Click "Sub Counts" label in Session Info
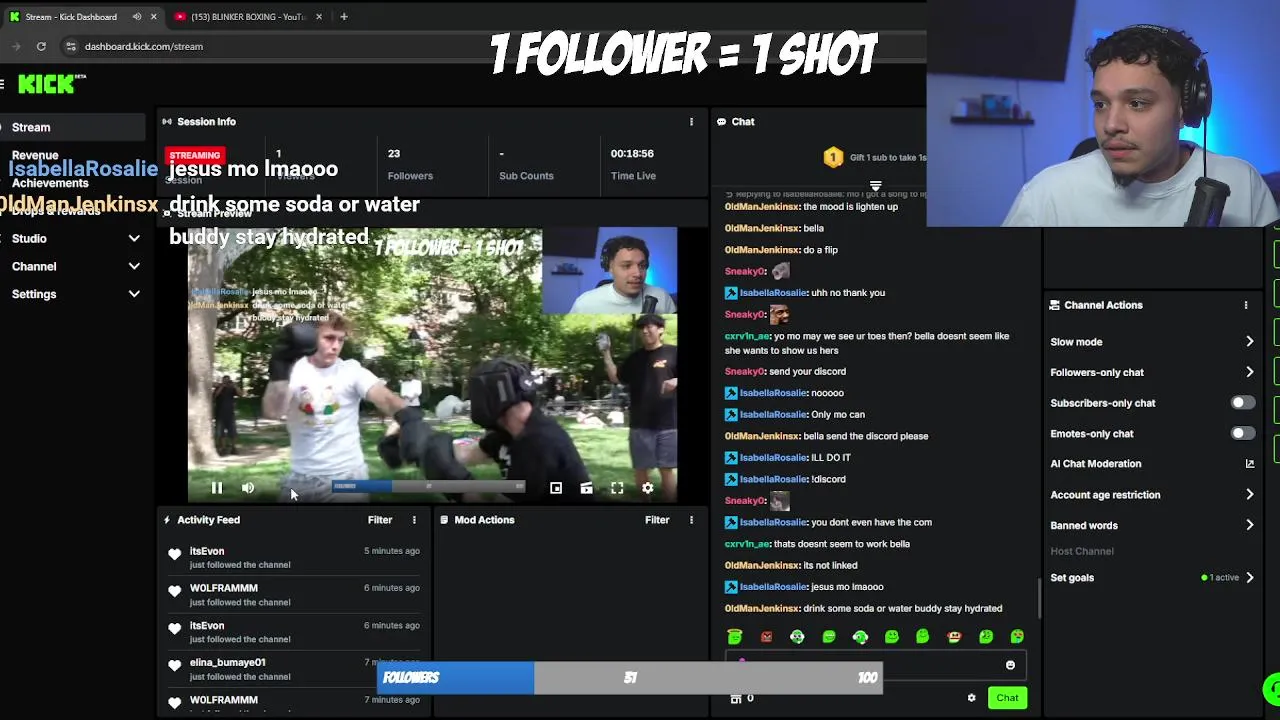This screenshot has width=1280, height=720. (x=526, y=176)
